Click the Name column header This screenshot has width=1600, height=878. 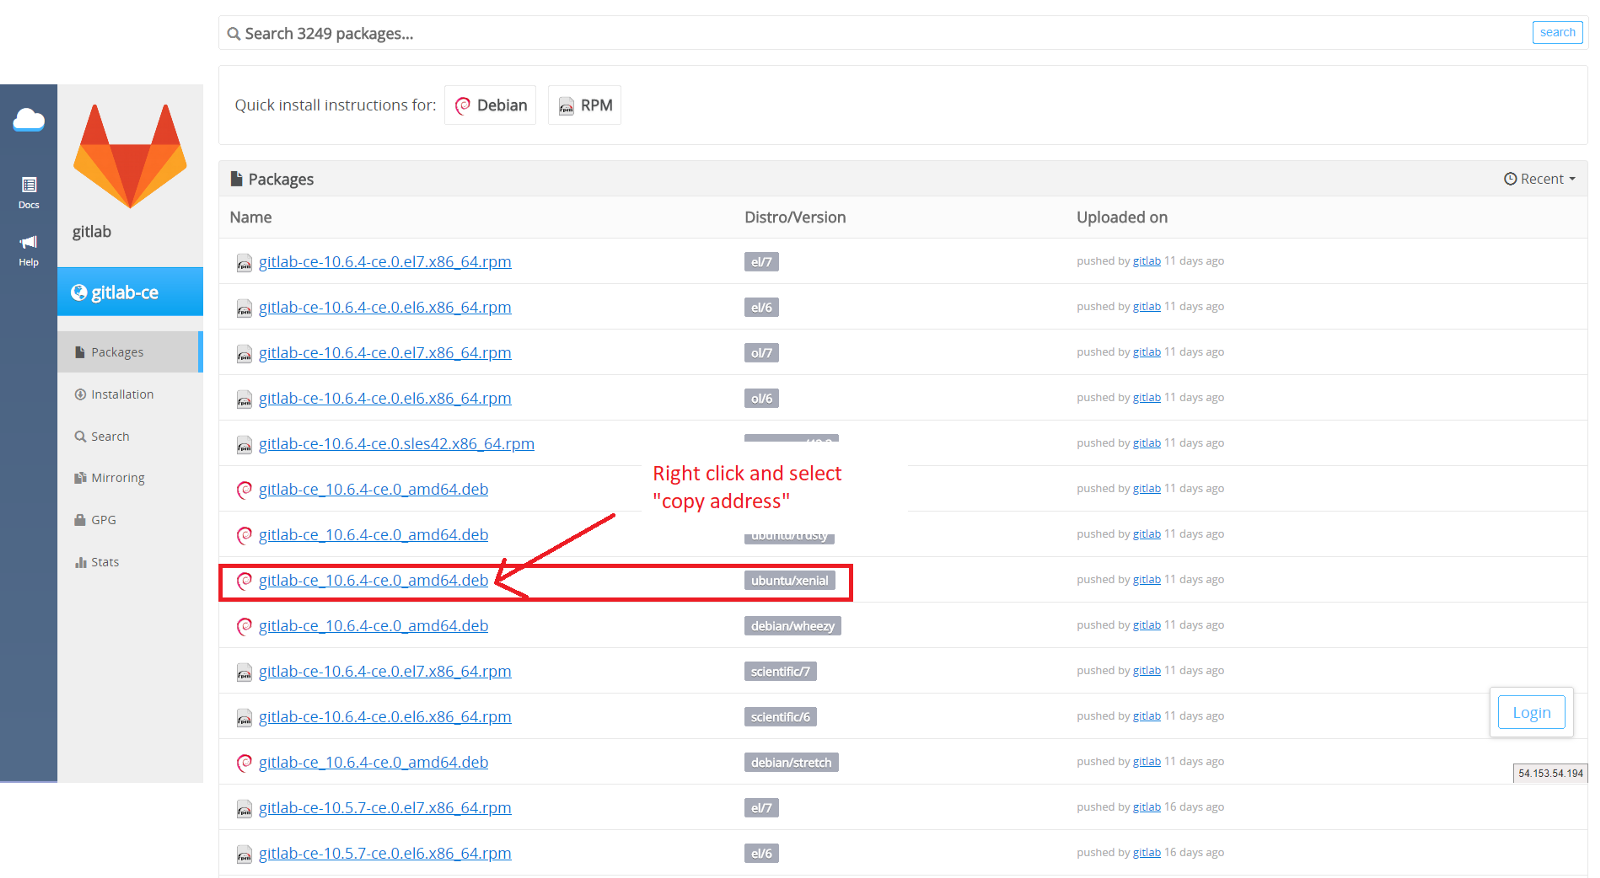[251, 217]
